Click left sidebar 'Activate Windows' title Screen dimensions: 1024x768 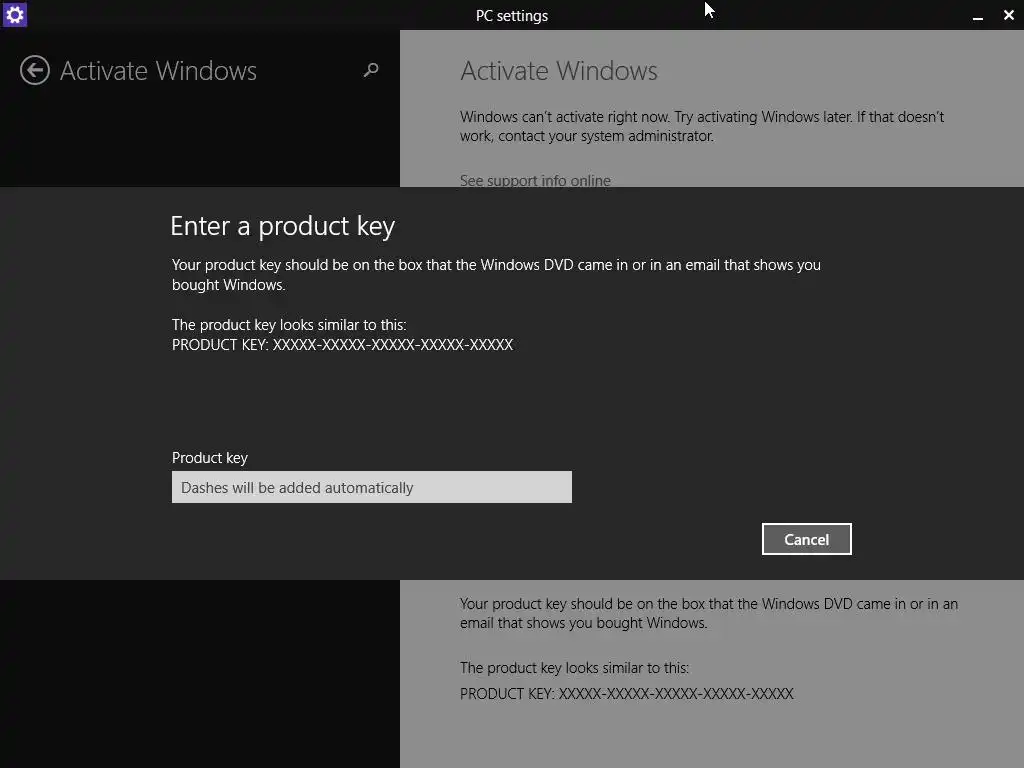[159, 71]
